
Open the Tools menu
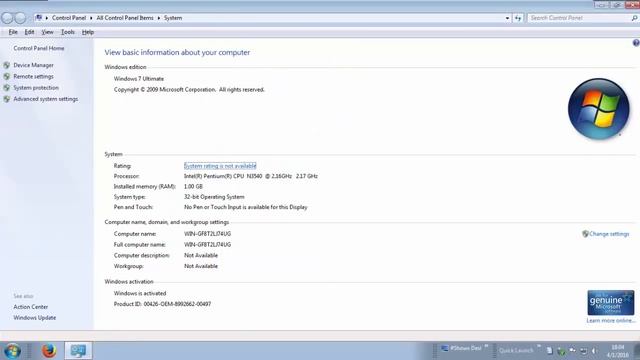[68, 32]
